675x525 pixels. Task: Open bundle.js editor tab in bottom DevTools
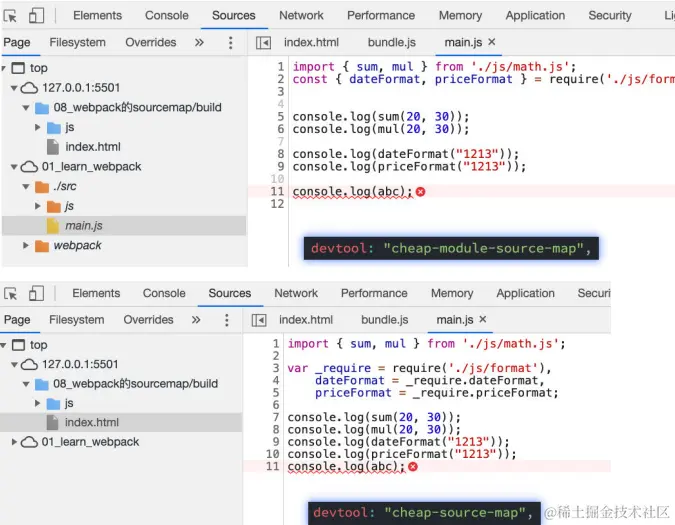click(x=384, y=320)
